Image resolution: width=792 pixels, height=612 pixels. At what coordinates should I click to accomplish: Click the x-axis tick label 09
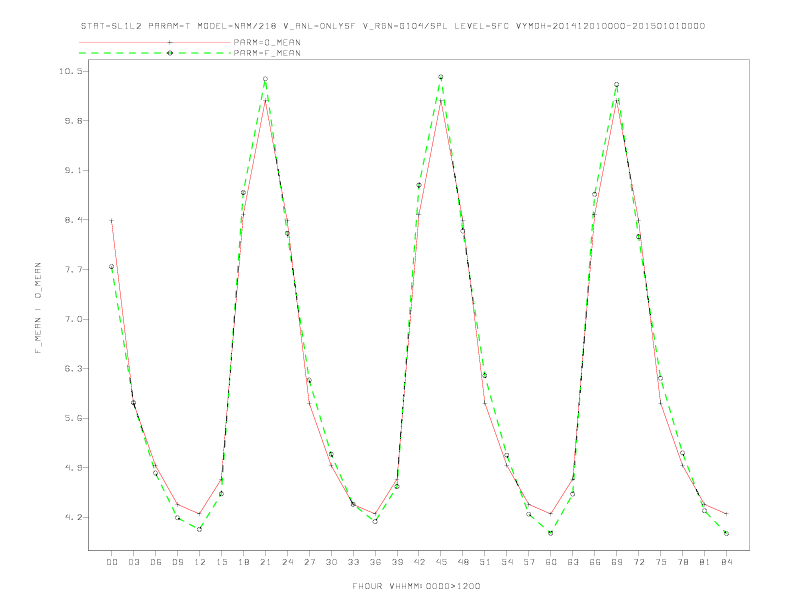click(x=177, y=562)
